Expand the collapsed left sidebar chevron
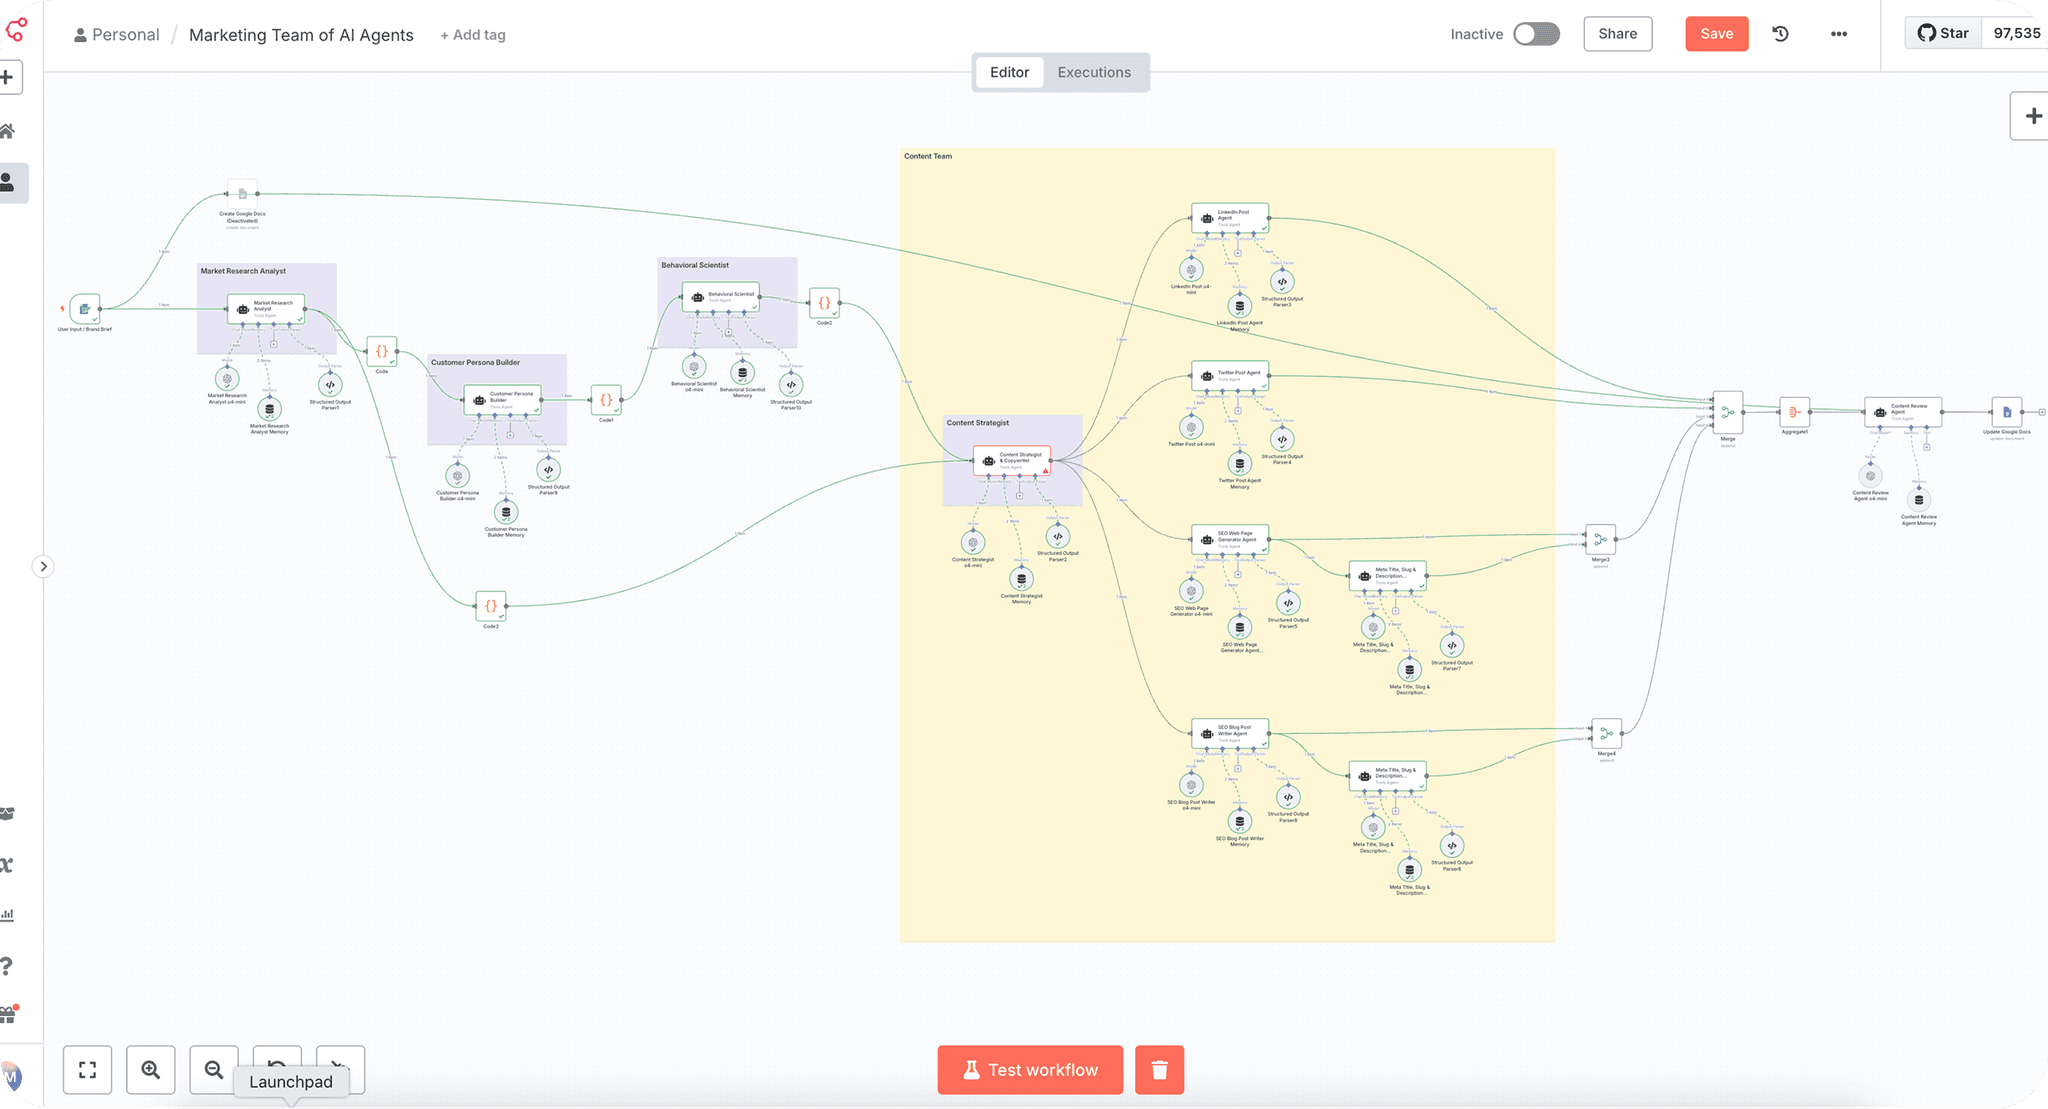This screenshot has width=2048, height=1109. coord(43,567)
